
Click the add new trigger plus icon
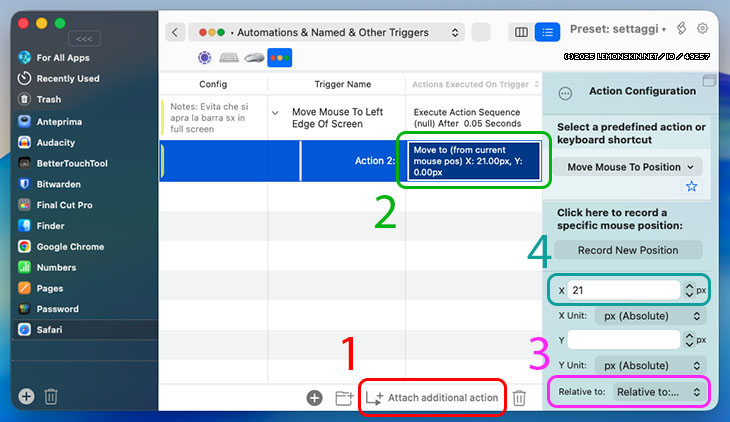(x=314, y=398)
